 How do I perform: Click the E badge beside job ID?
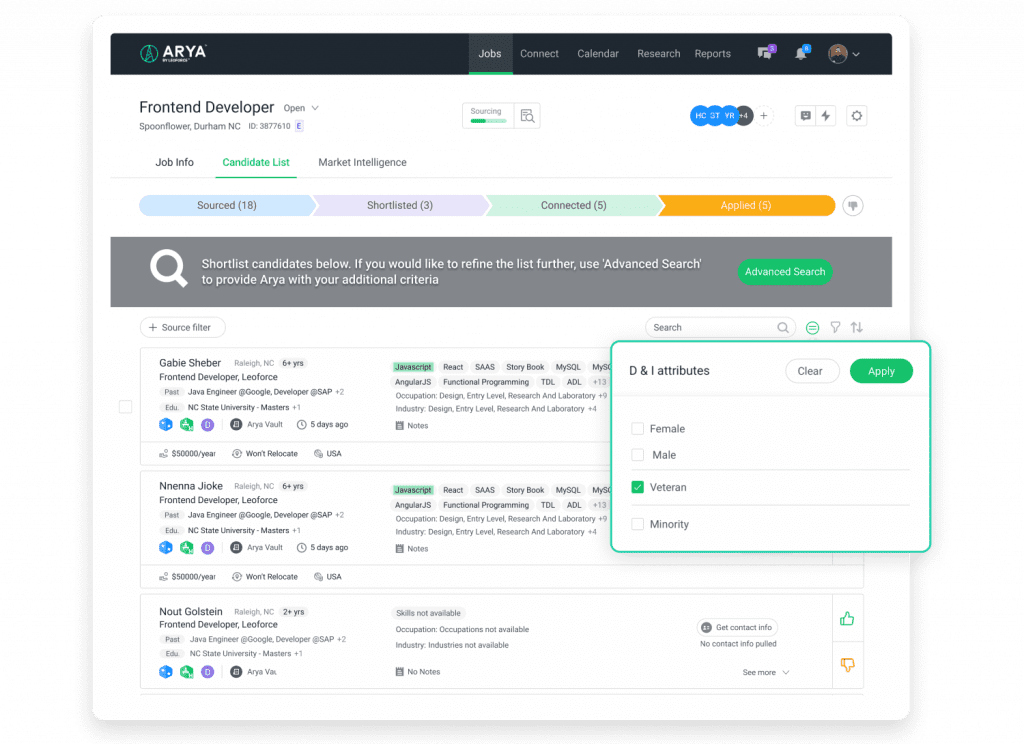(298, 126)
